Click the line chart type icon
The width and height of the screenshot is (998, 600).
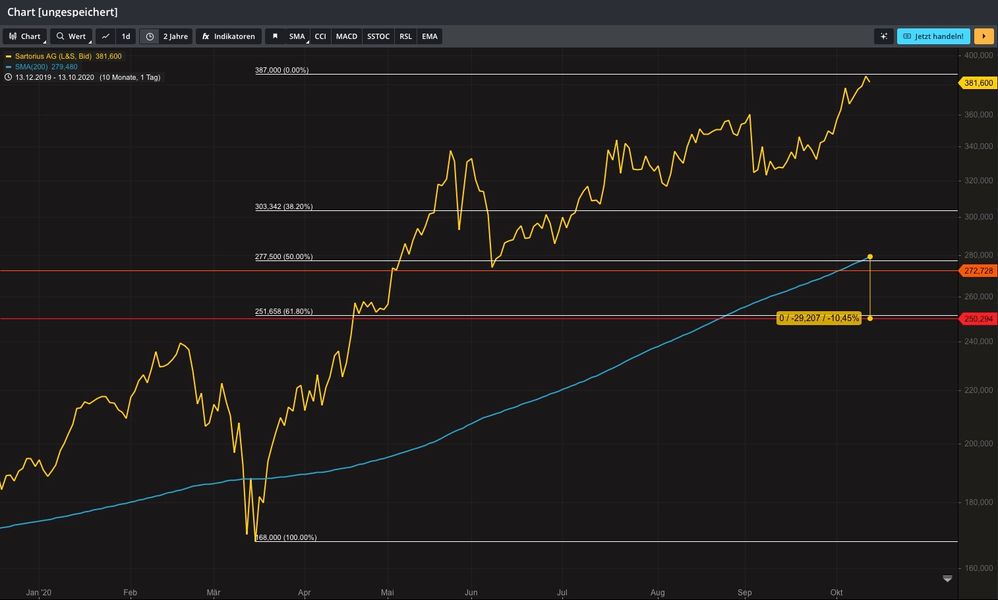pos(105,36)
